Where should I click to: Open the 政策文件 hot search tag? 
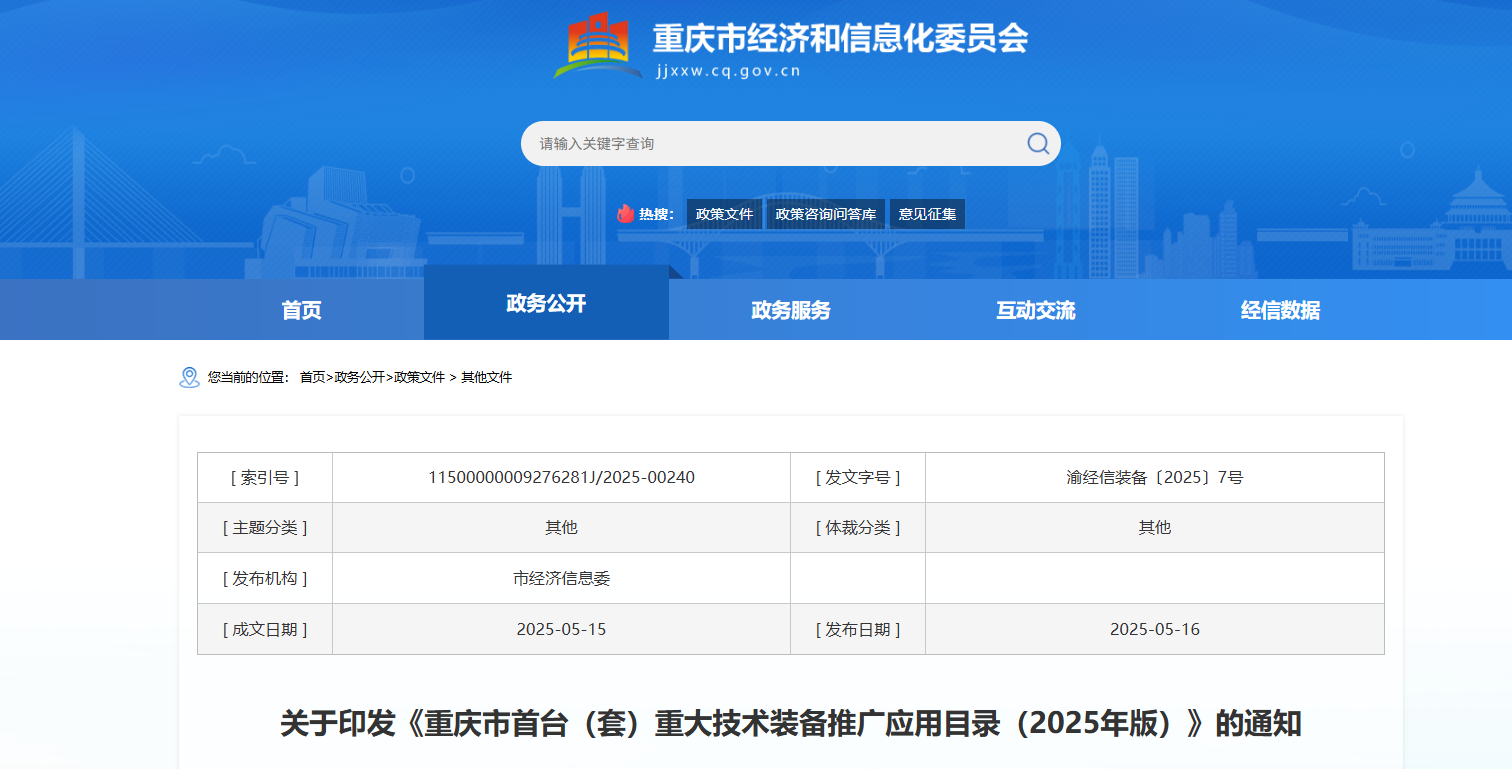724,214
